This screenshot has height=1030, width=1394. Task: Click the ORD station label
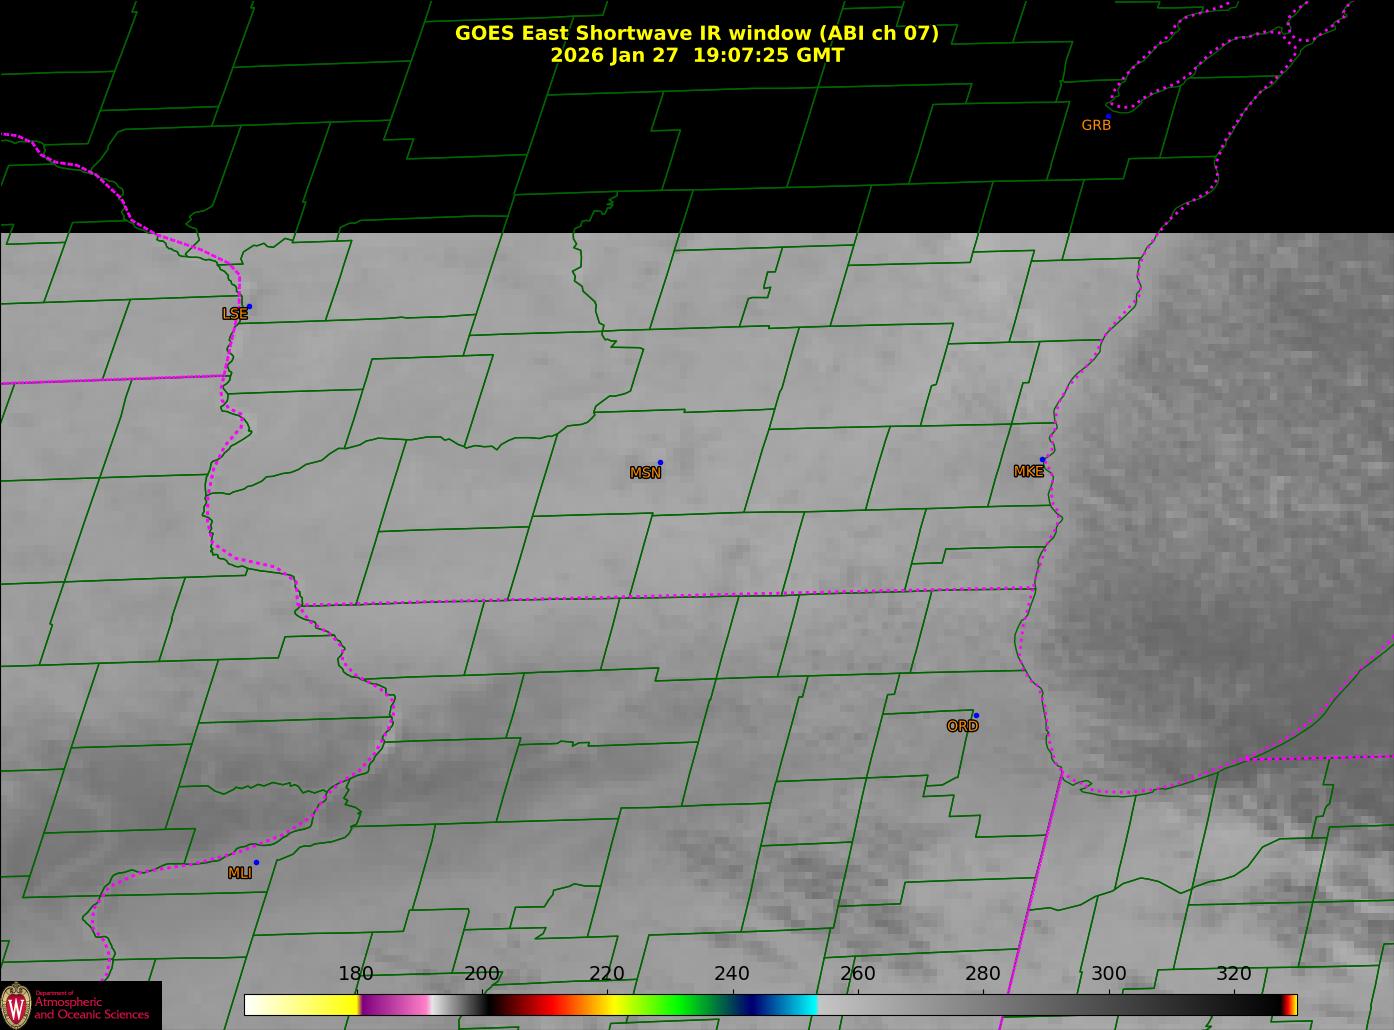962,727
